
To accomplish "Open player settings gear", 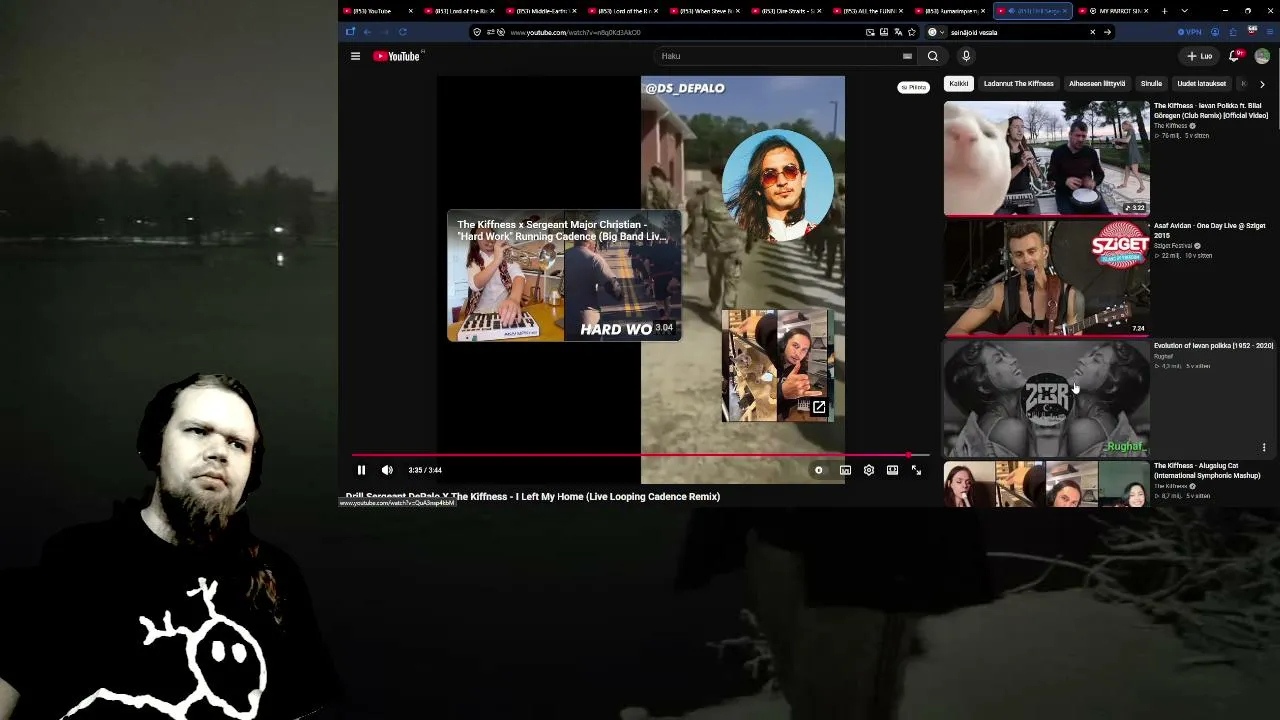I will [x=869, y=470].
